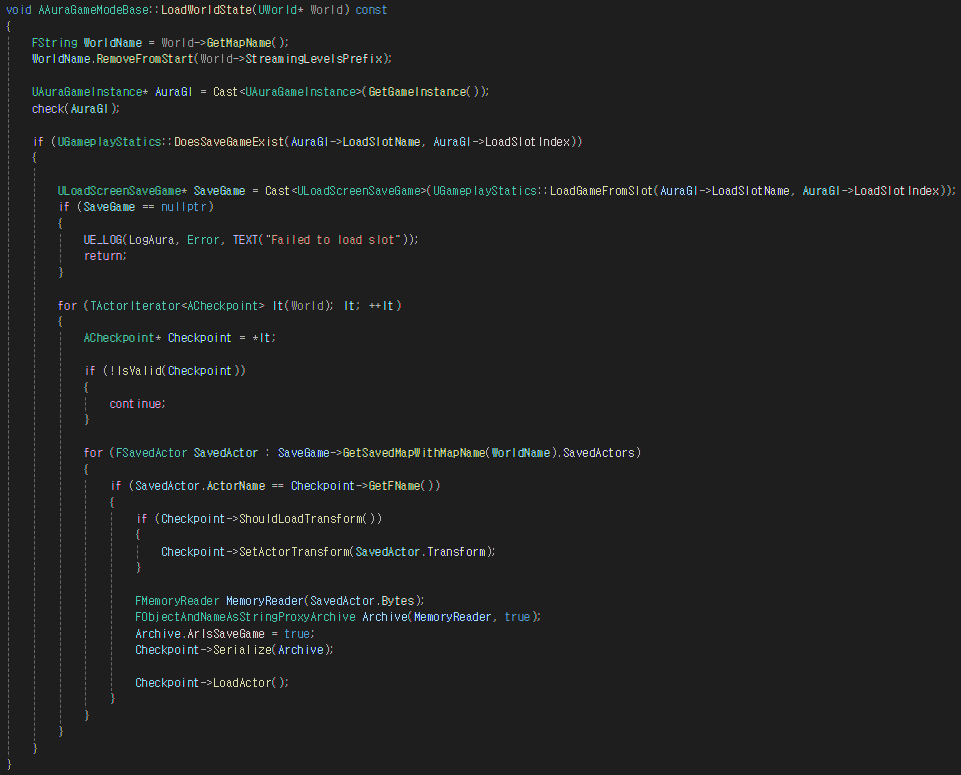Click the void return type keyword

click(19, 10)
